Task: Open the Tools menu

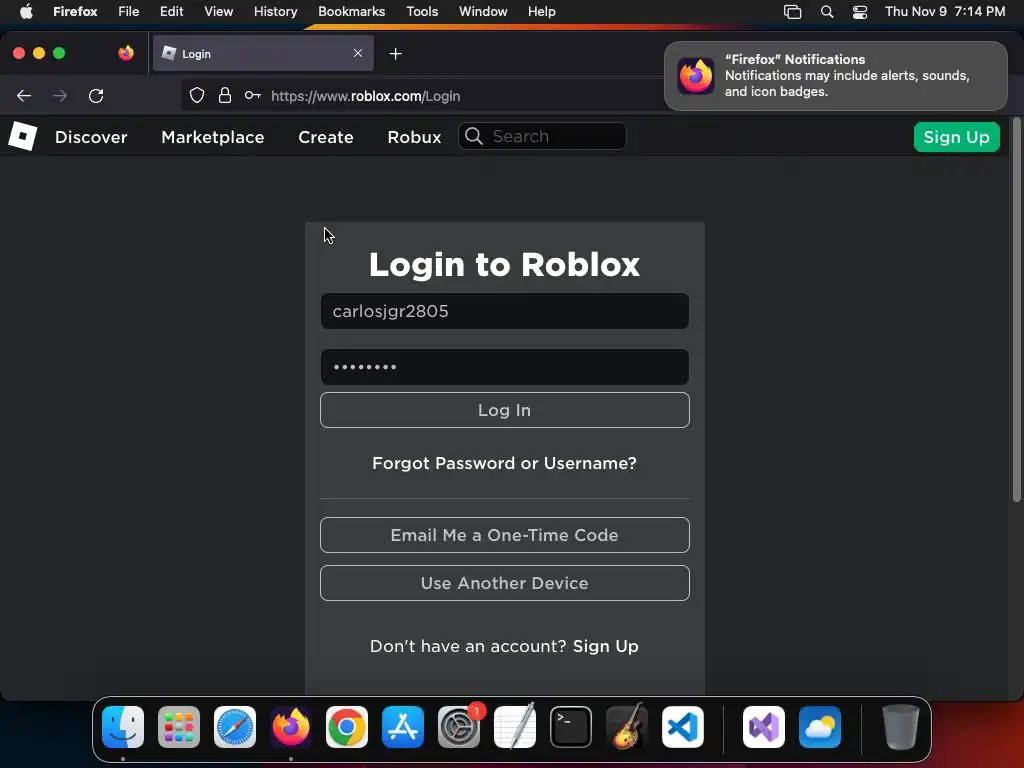Action: coord(422,11)
